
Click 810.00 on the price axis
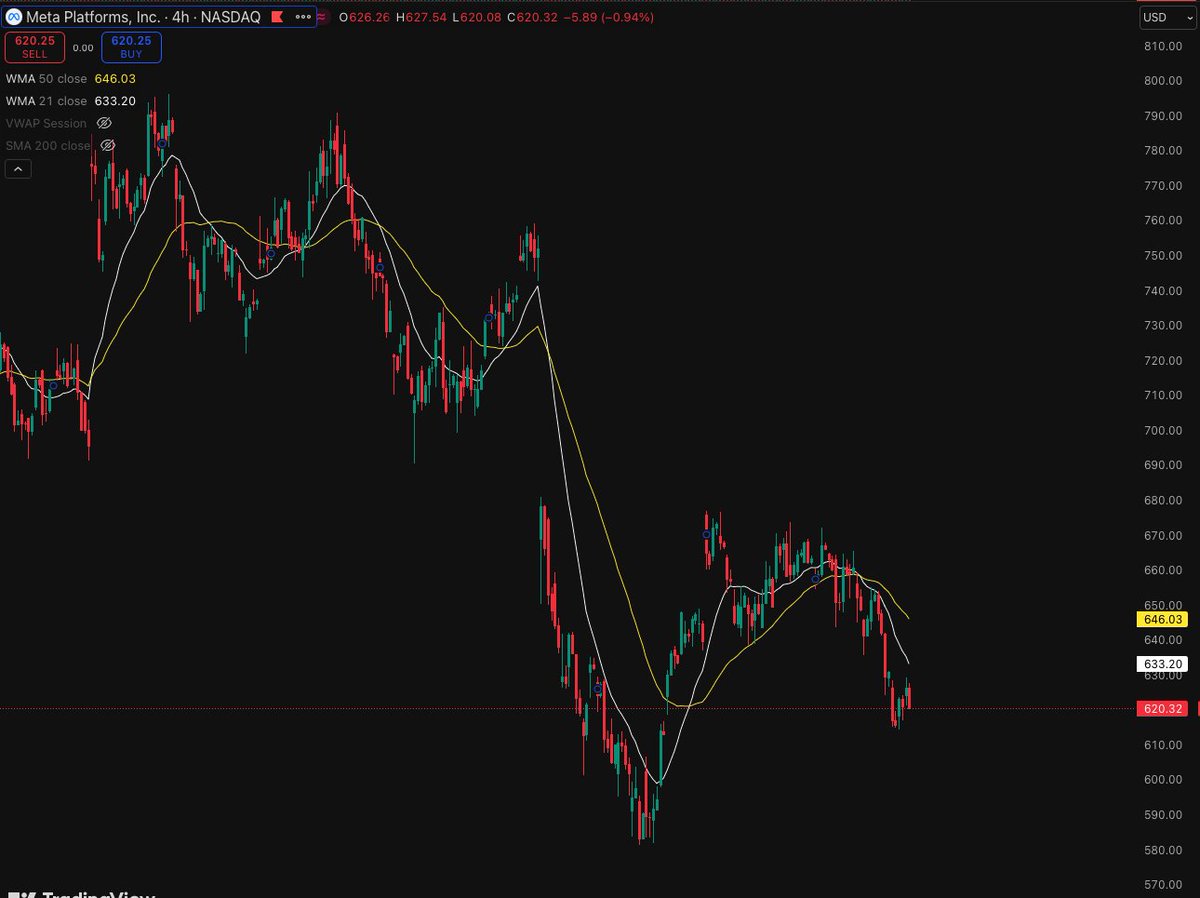pyautogui.click(x=1162, y=46)
